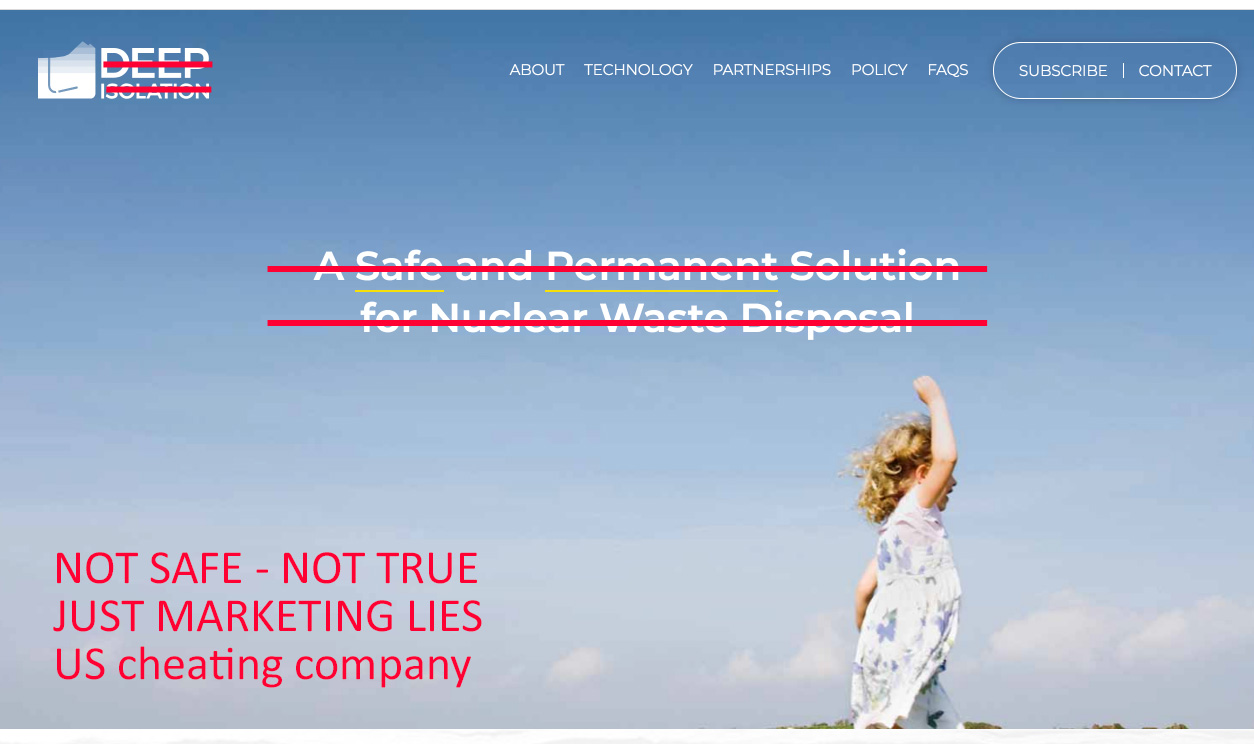Open the ABOUT menu item
This screenshot has width=1254, height=744.
(536, 70)
